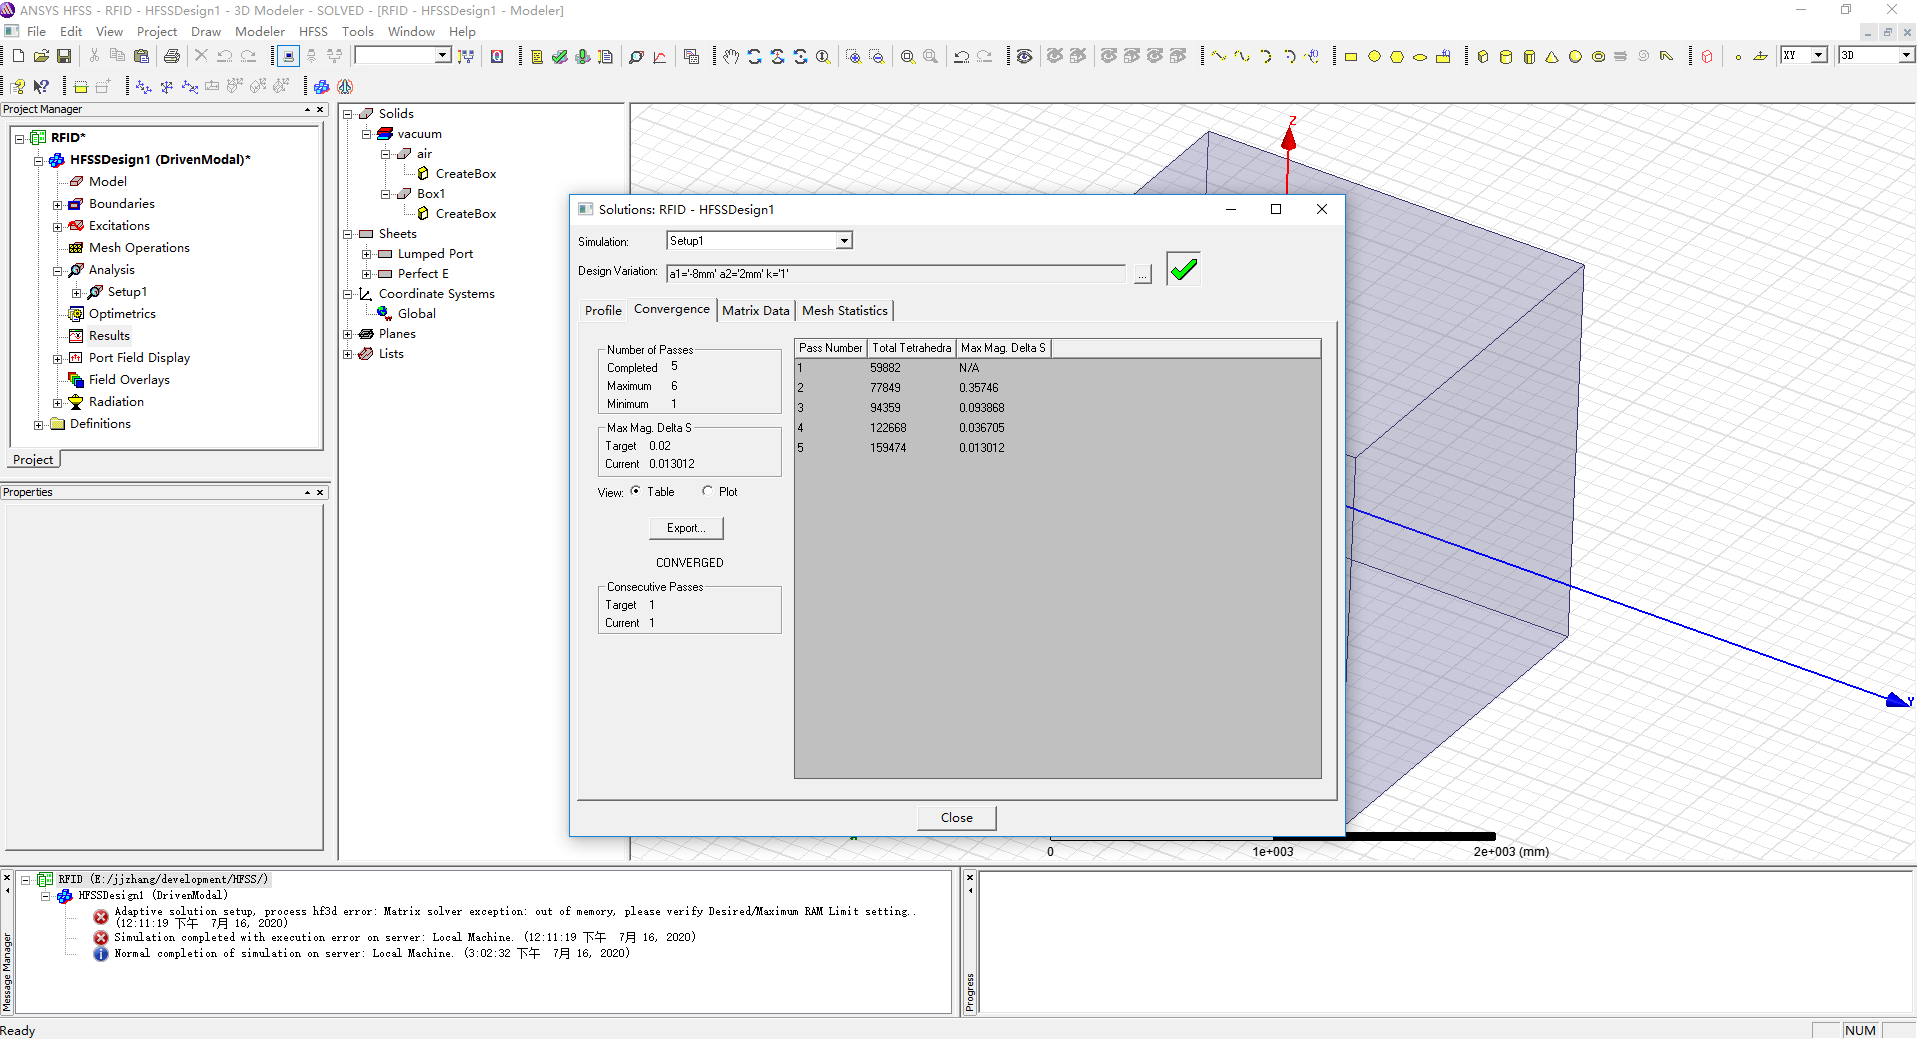Switch to the Matrix Data tab

click(755, 311)
